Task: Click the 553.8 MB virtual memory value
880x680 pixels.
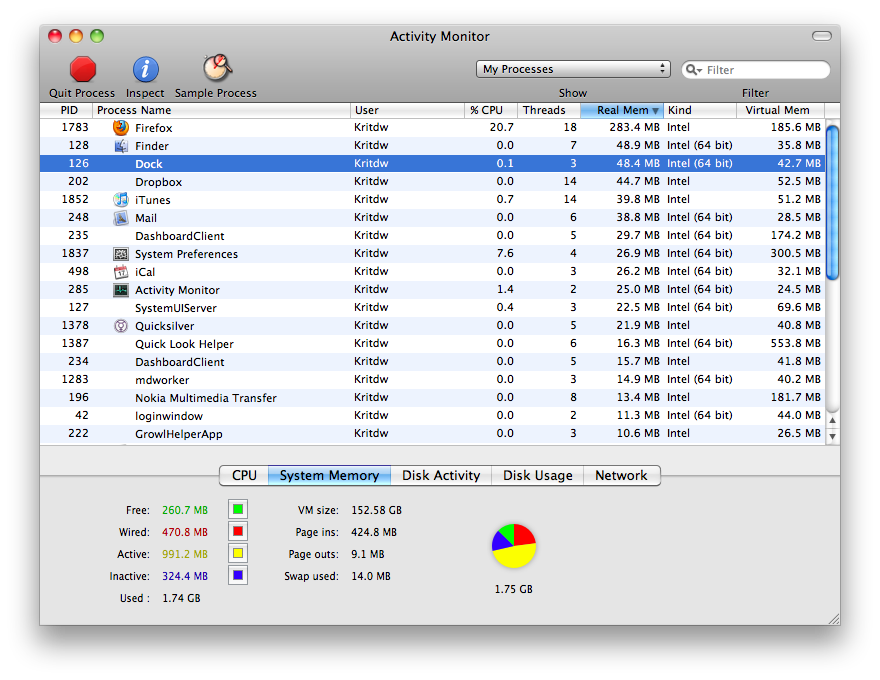Action: click(x=795, y=343)
